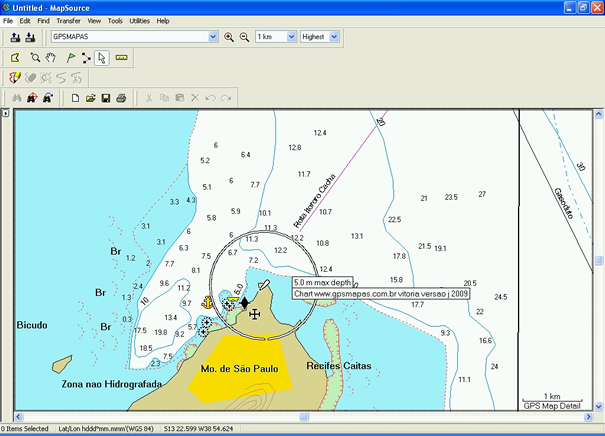This screenshot has height=436, width=605.
Task: Open the Highest detail level dropdown
Action: click(334, 37)
